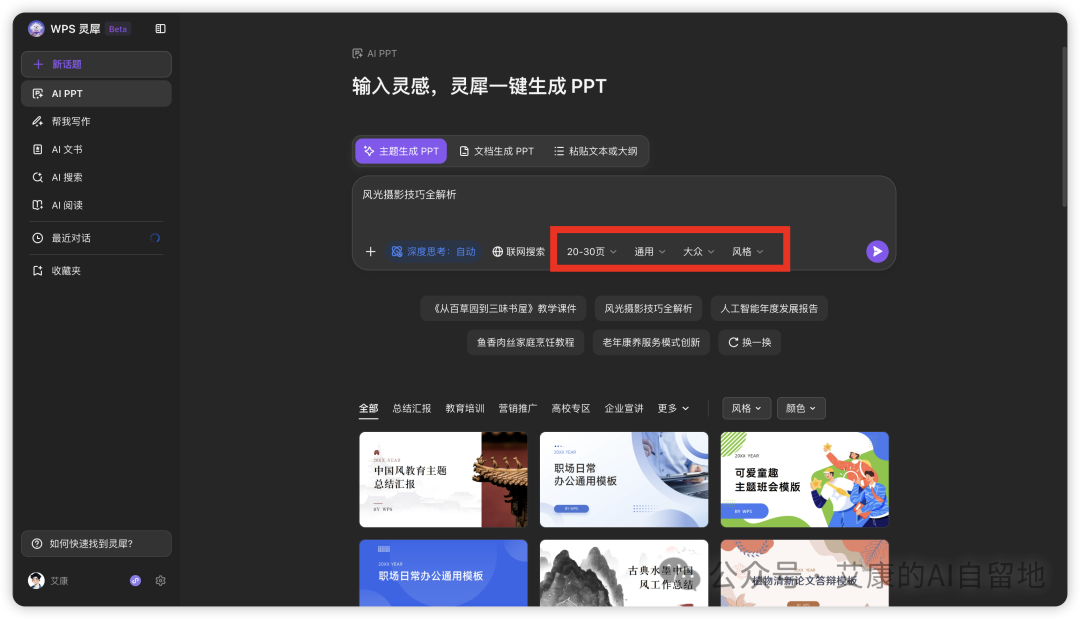Open the 20-30页 page count dropdown
Image resolution: width=1080 pixels, height=619 pixels.
tap(589, 251)
